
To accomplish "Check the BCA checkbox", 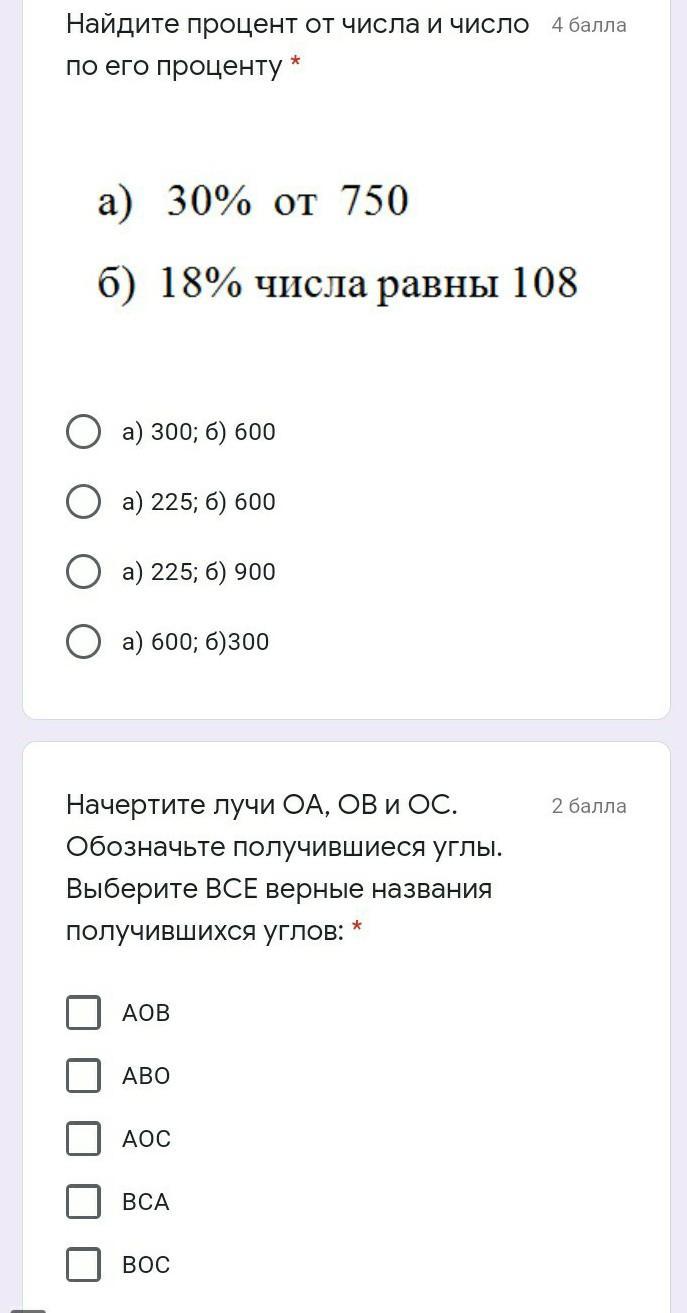I will click(x=83, y=1201).
